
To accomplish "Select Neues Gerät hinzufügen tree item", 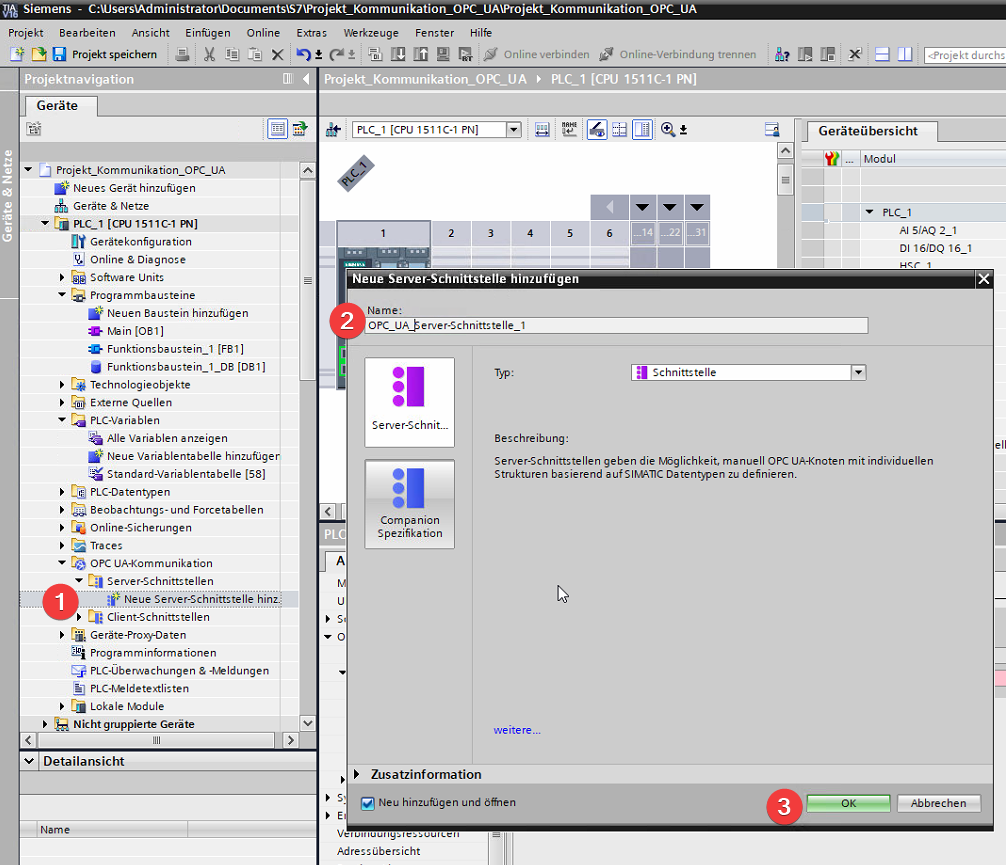I will [134, 188].
